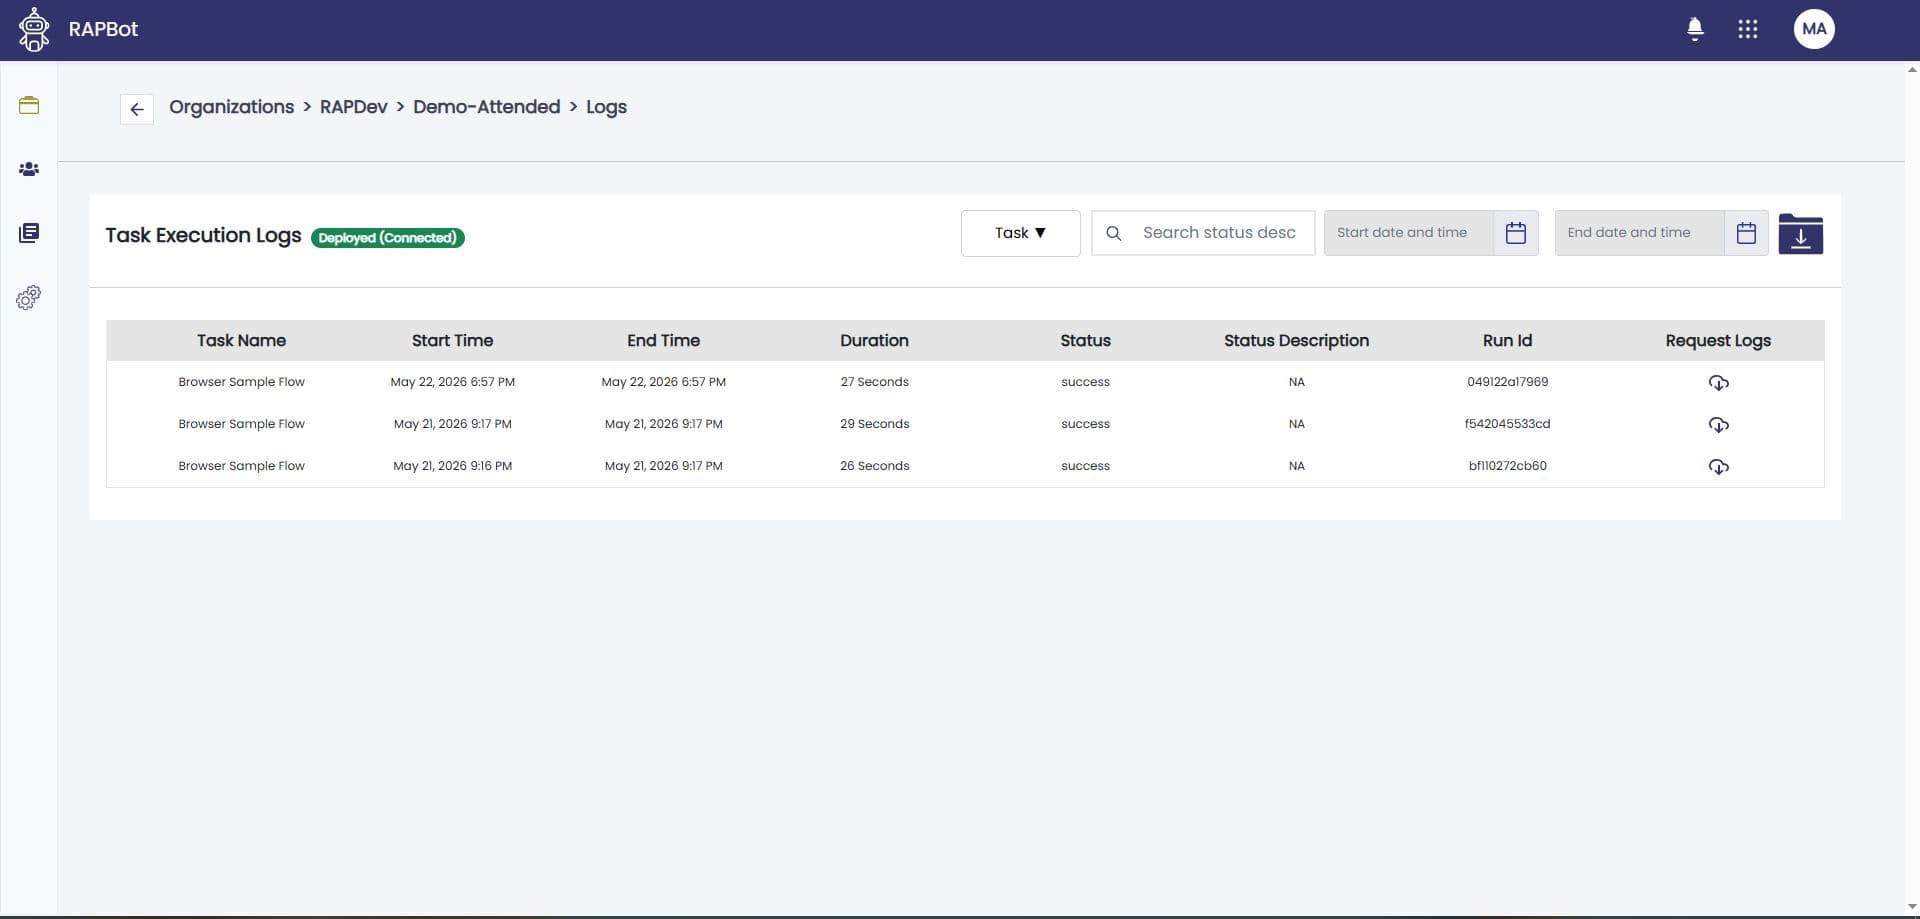Open the end date calendar picker
1920x919 pixels.
pos(1746,233)
